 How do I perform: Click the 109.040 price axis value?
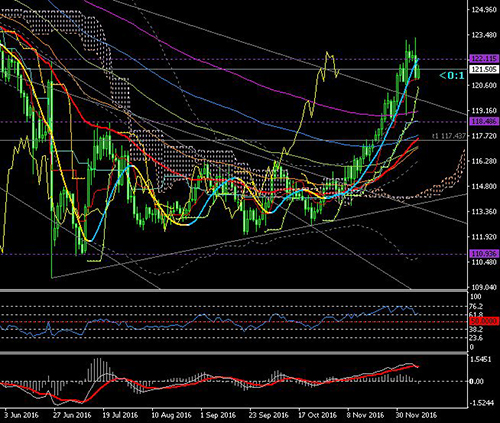coord(484,287)
